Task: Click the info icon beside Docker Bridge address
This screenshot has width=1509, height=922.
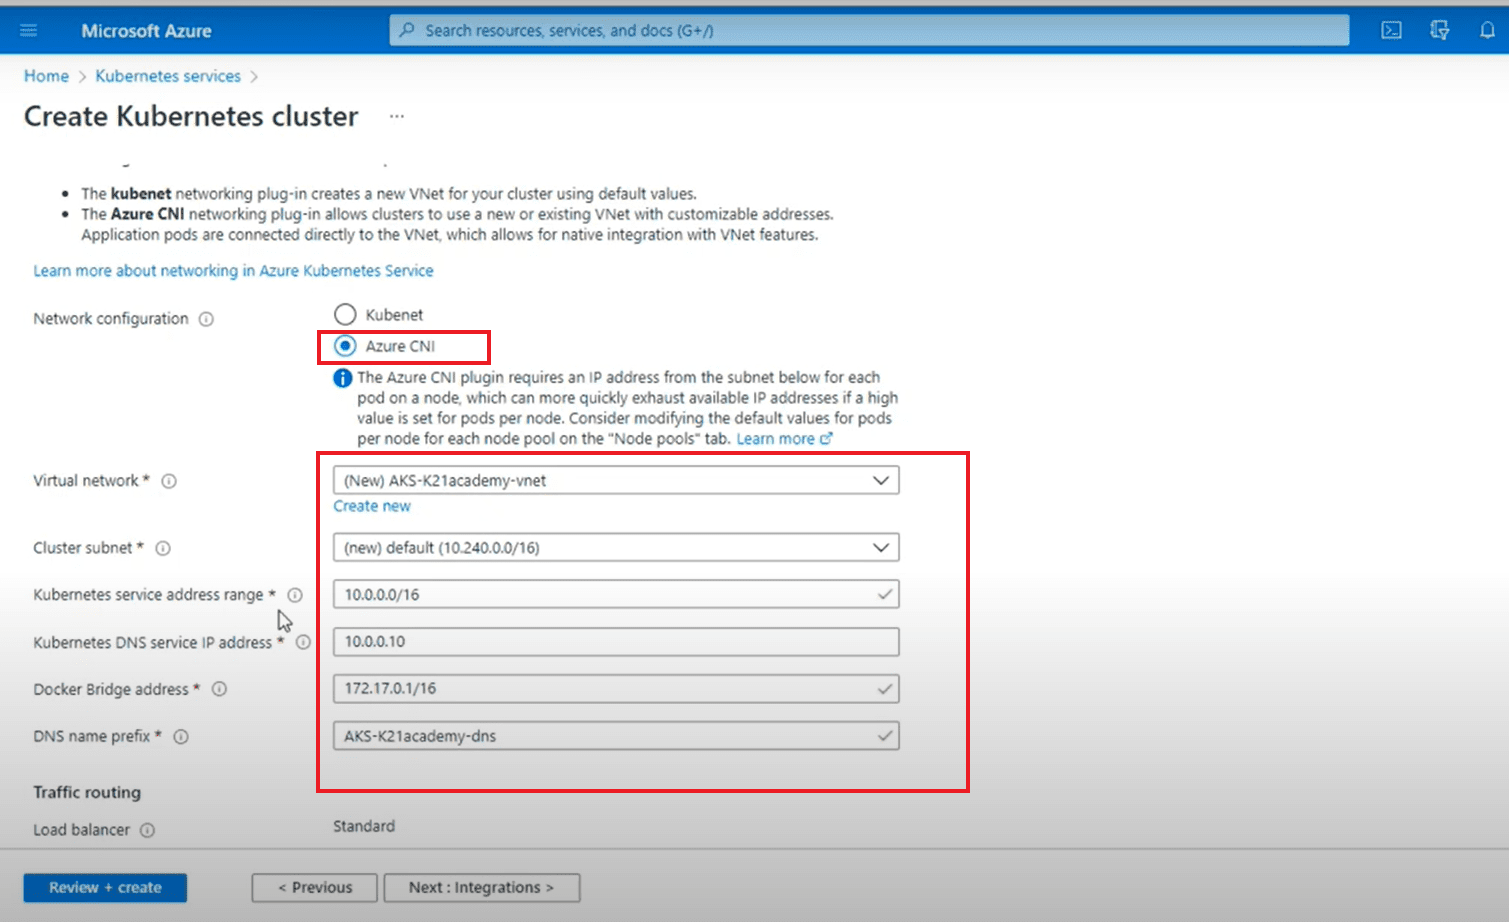Action: coord(219,689)
